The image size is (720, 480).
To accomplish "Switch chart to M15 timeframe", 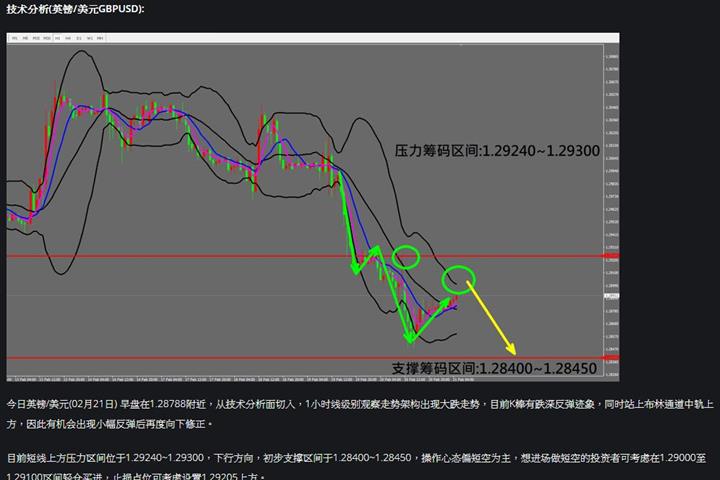I will point(36,38).
